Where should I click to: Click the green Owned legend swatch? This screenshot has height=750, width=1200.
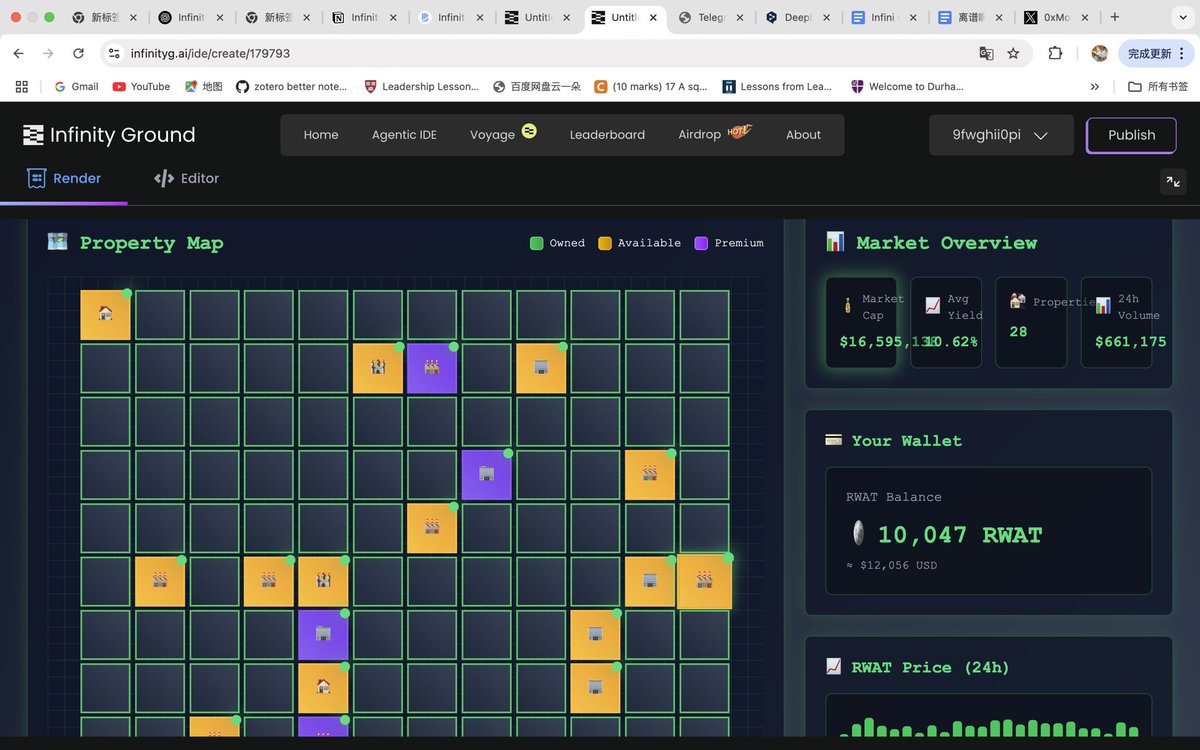[537, 243]
